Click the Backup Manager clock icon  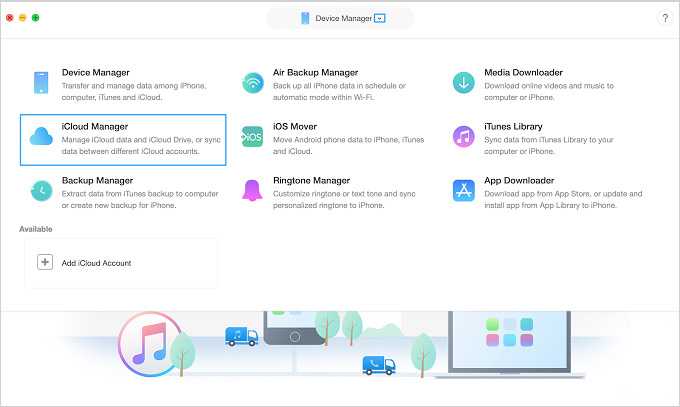[41, 191]
